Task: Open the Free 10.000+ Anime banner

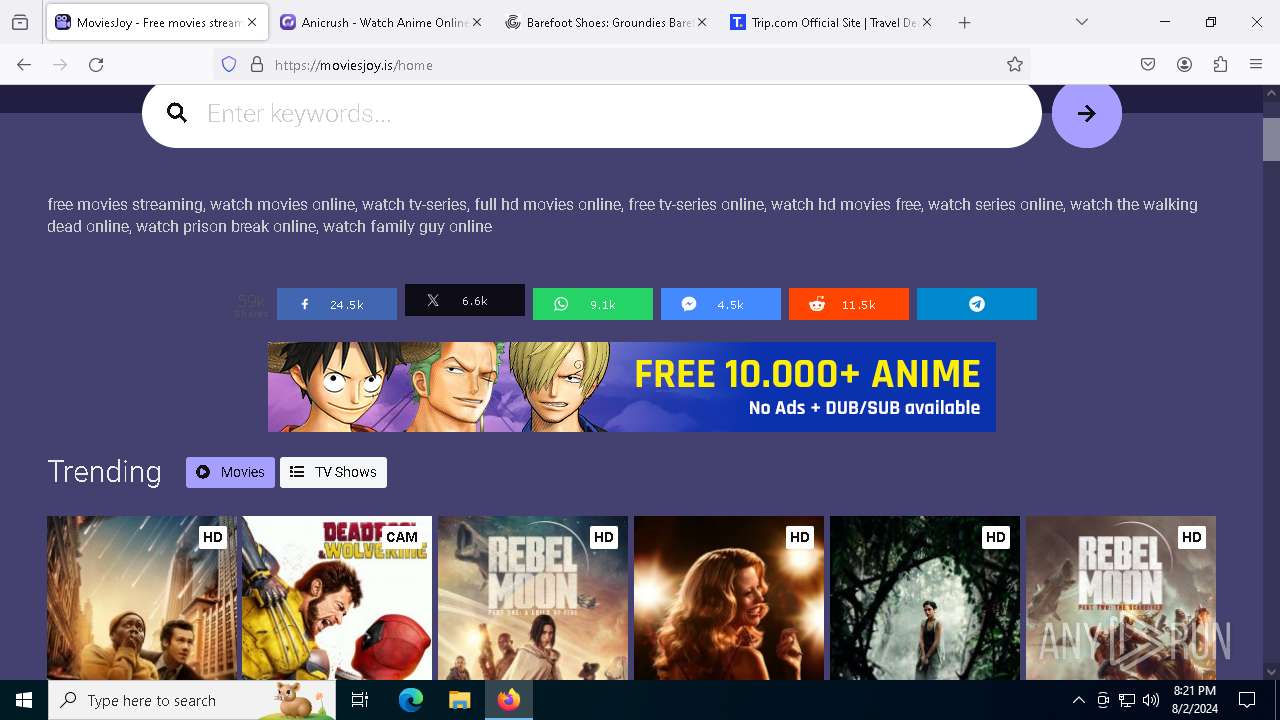Action: click(x=631, y=387)
